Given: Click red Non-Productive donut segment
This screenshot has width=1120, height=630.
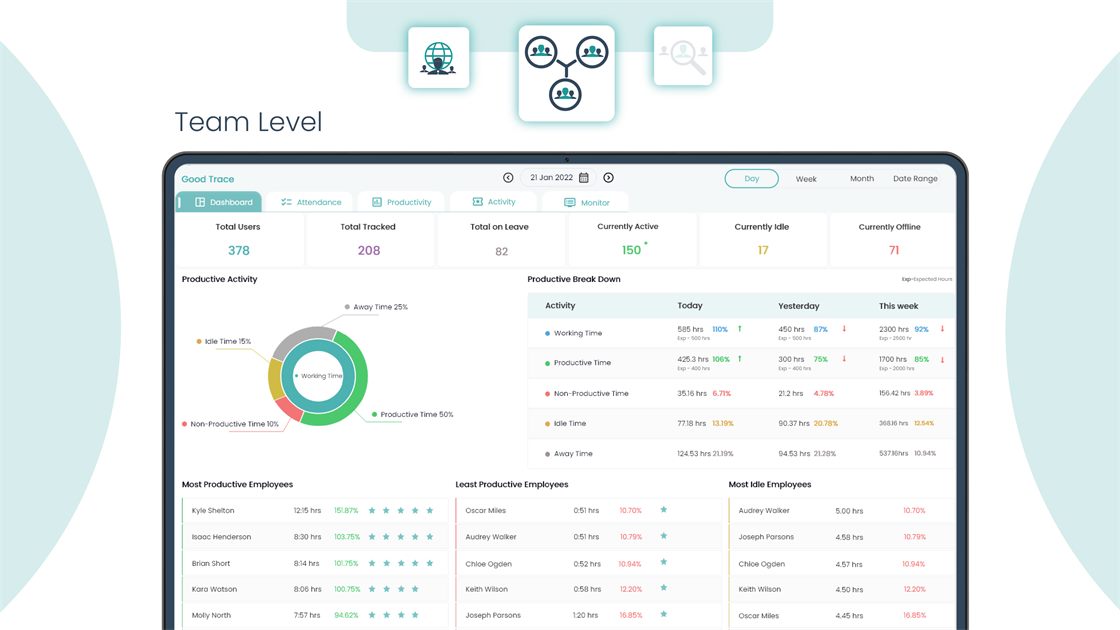Looking at the screenshot, I should [x=289, y=409].
